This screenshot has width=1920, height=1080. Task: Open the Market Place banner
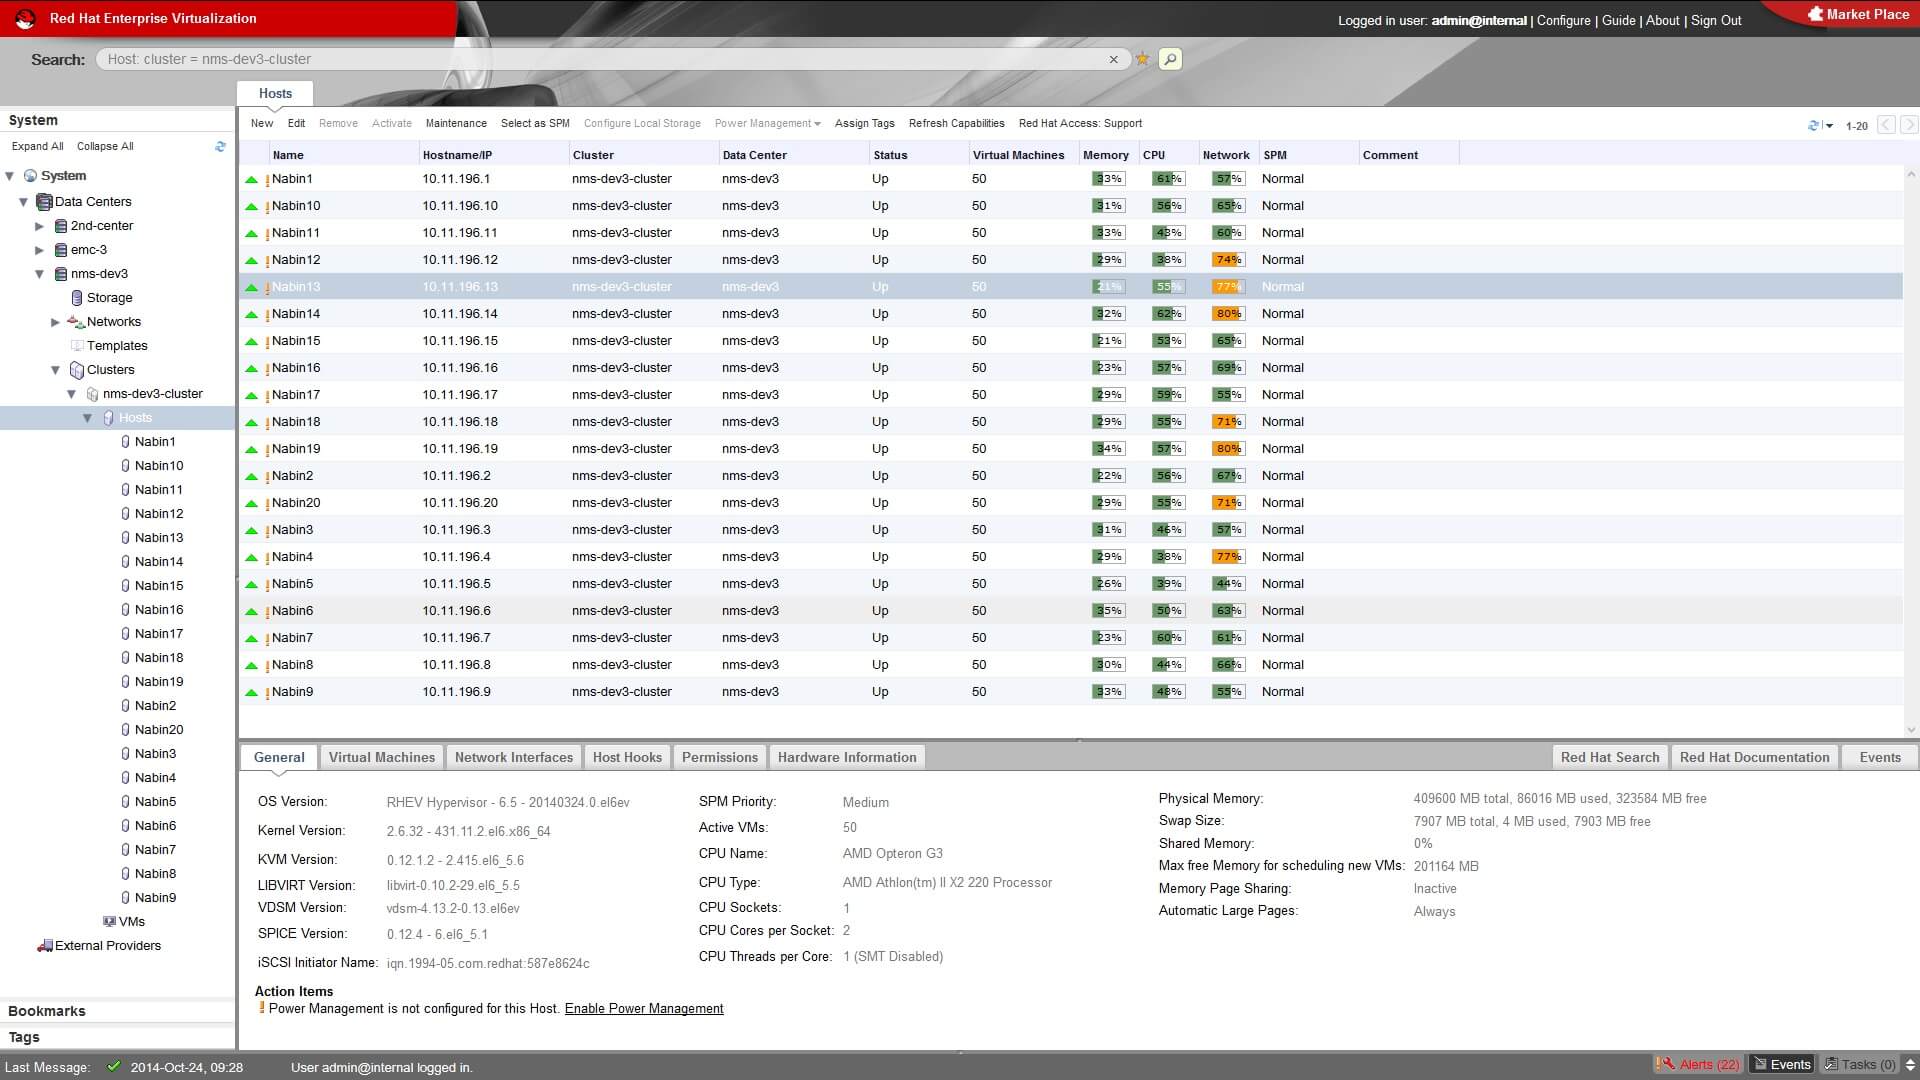coord(1856,14)
